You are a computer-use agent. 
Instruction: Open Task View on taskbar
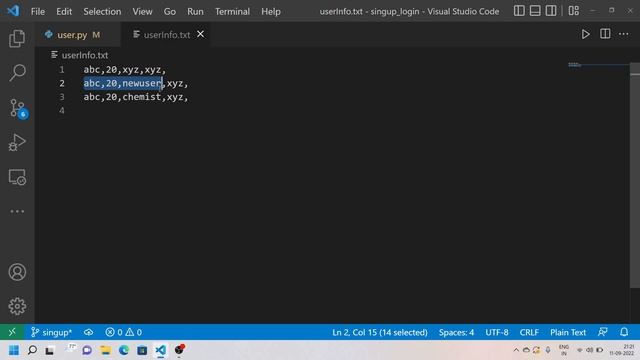pos(50,350)
